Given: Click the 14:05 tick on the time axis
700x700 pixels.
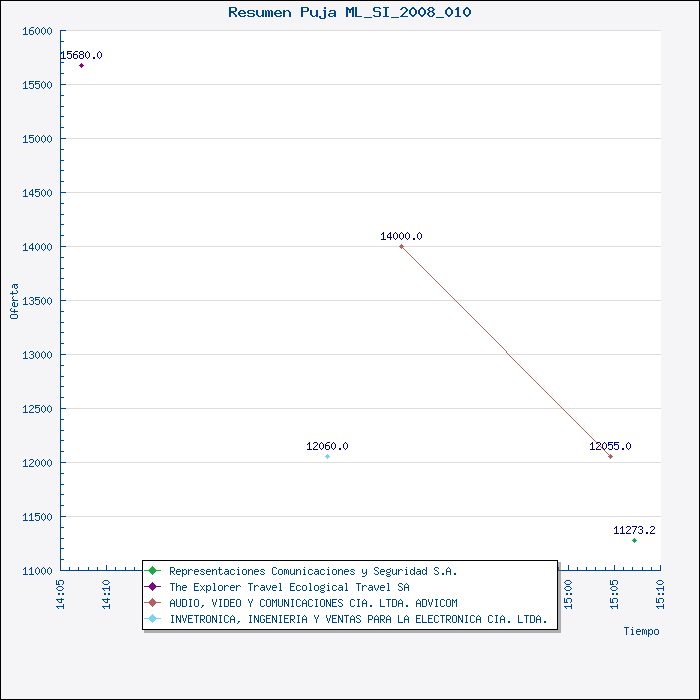Looking at the screenshot, I should point(62,593).
